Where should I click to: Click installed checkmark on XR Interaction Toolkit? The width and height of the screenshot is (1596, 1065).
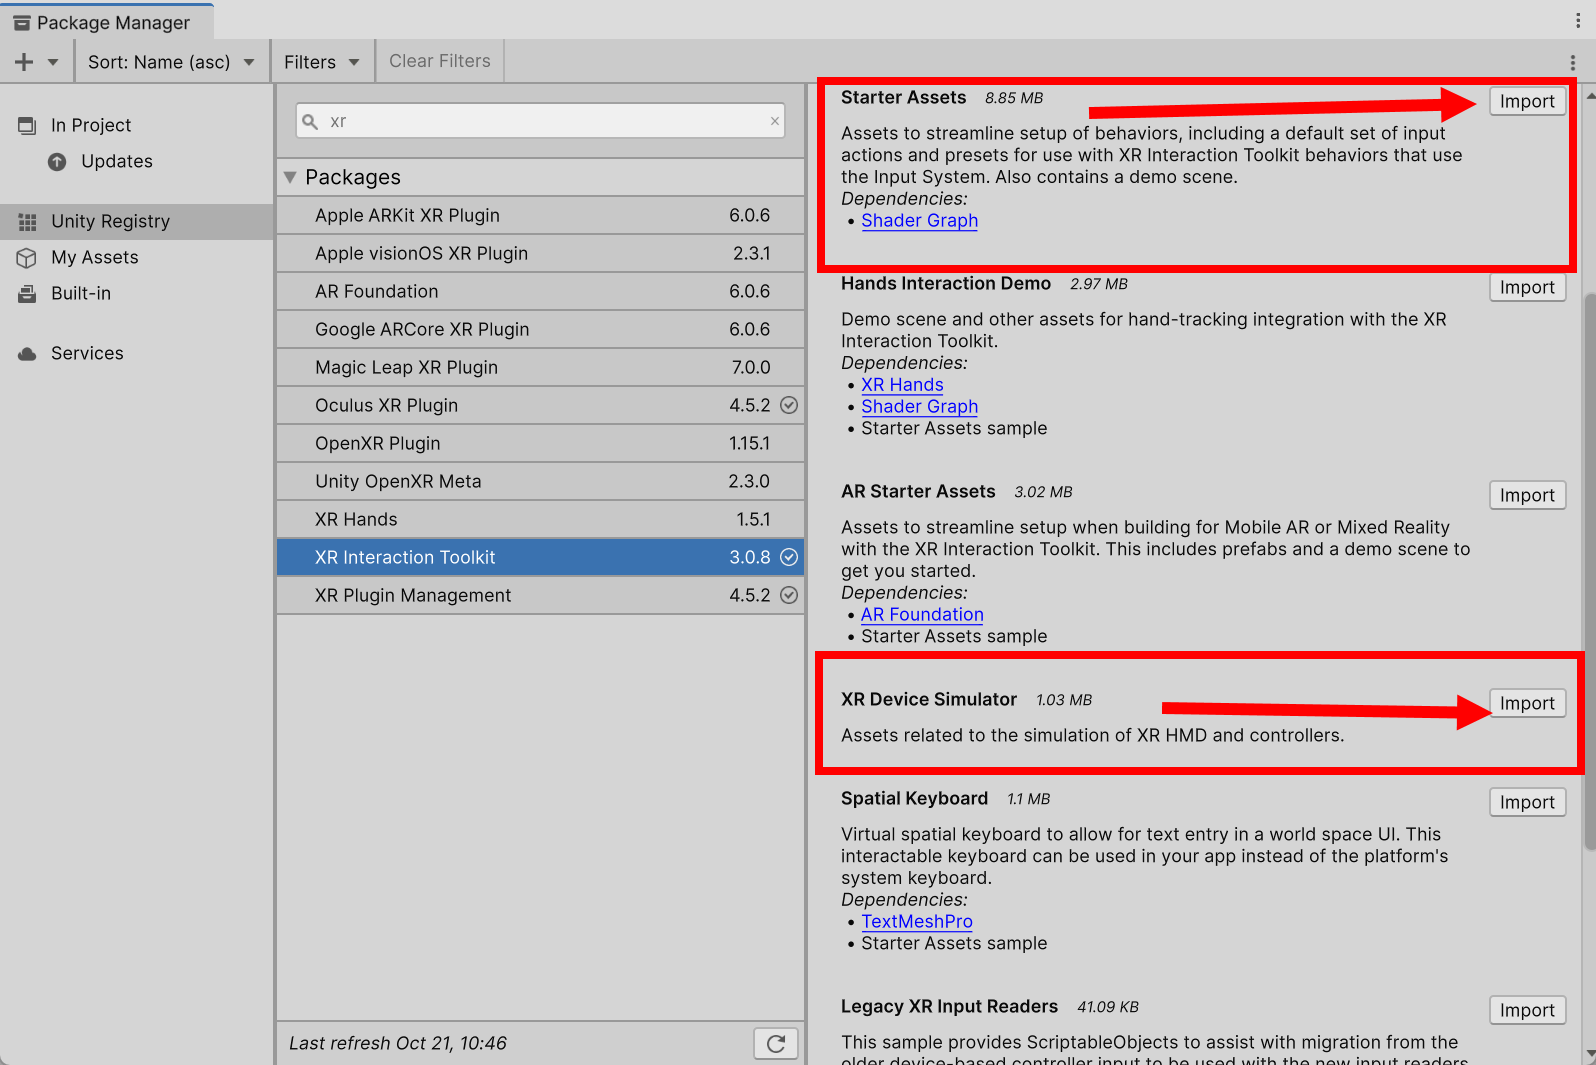pyautogui.click(x=789, y=557)
